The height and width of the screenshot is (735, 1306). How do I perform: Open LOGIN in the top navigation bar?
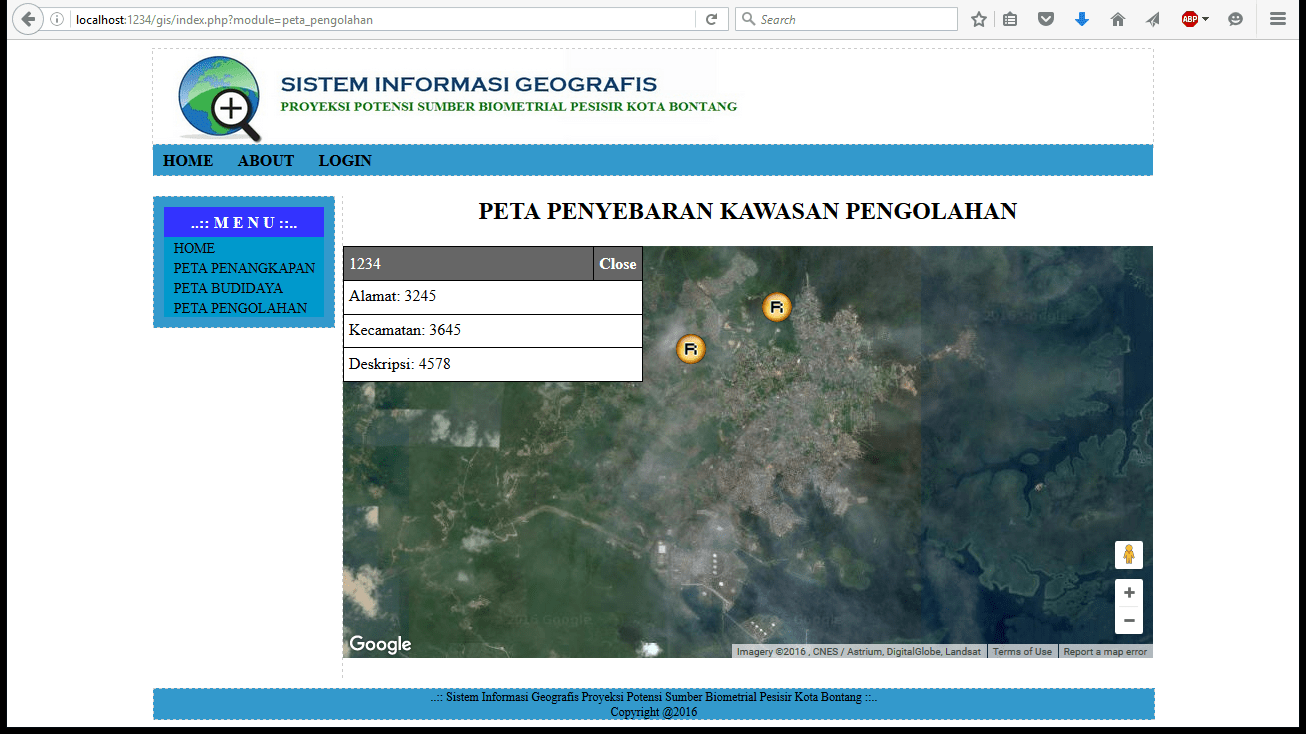click(345, 161)
